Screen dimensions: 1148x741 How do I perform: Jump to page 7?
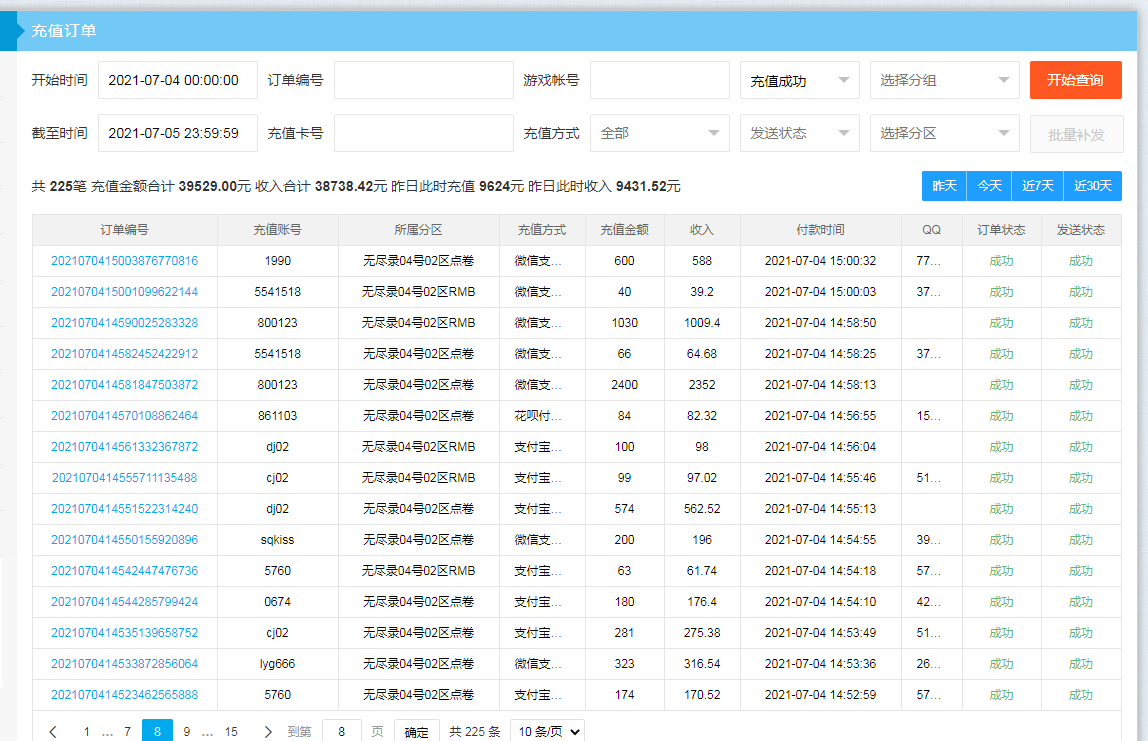point(127,731)
